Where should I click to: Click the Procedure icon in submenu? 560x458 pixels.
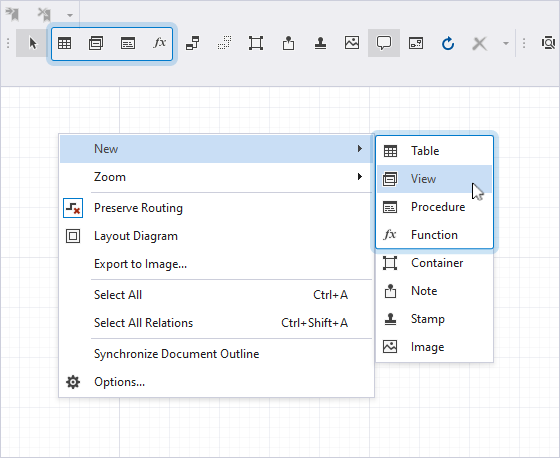pos(390,207)
